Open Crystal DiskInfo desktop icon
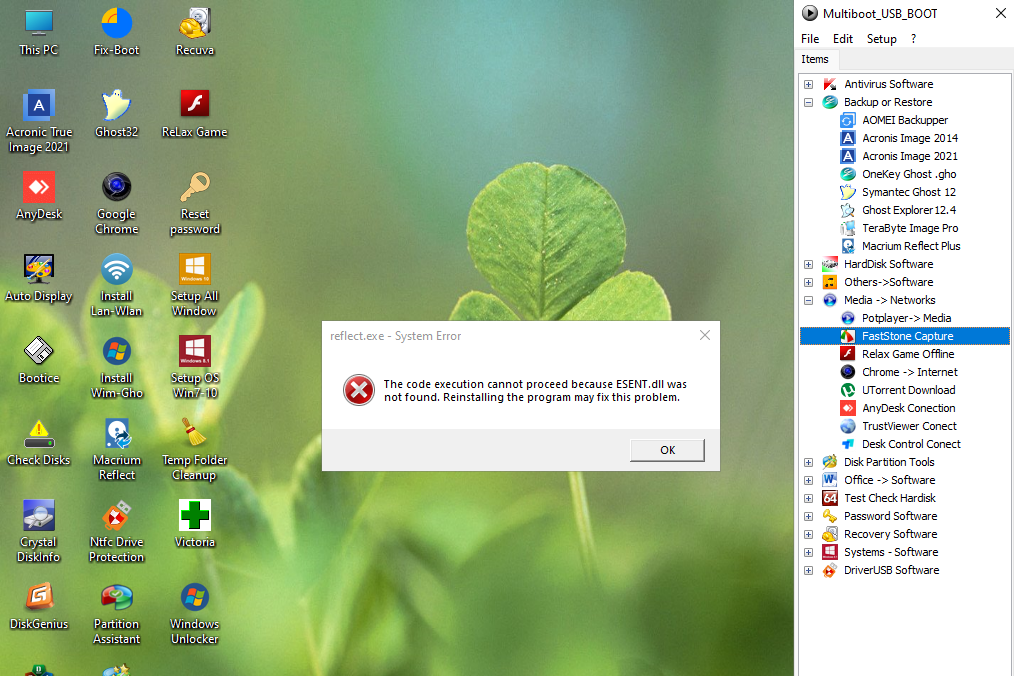The width and height of the screenshot is (1014, 676). tap(39, 532)
